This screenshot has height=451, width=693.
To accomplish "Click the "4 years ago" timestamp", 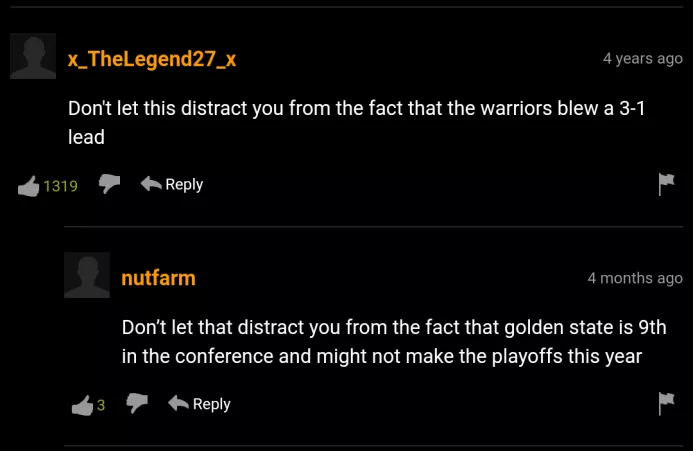I will (642, 59).
